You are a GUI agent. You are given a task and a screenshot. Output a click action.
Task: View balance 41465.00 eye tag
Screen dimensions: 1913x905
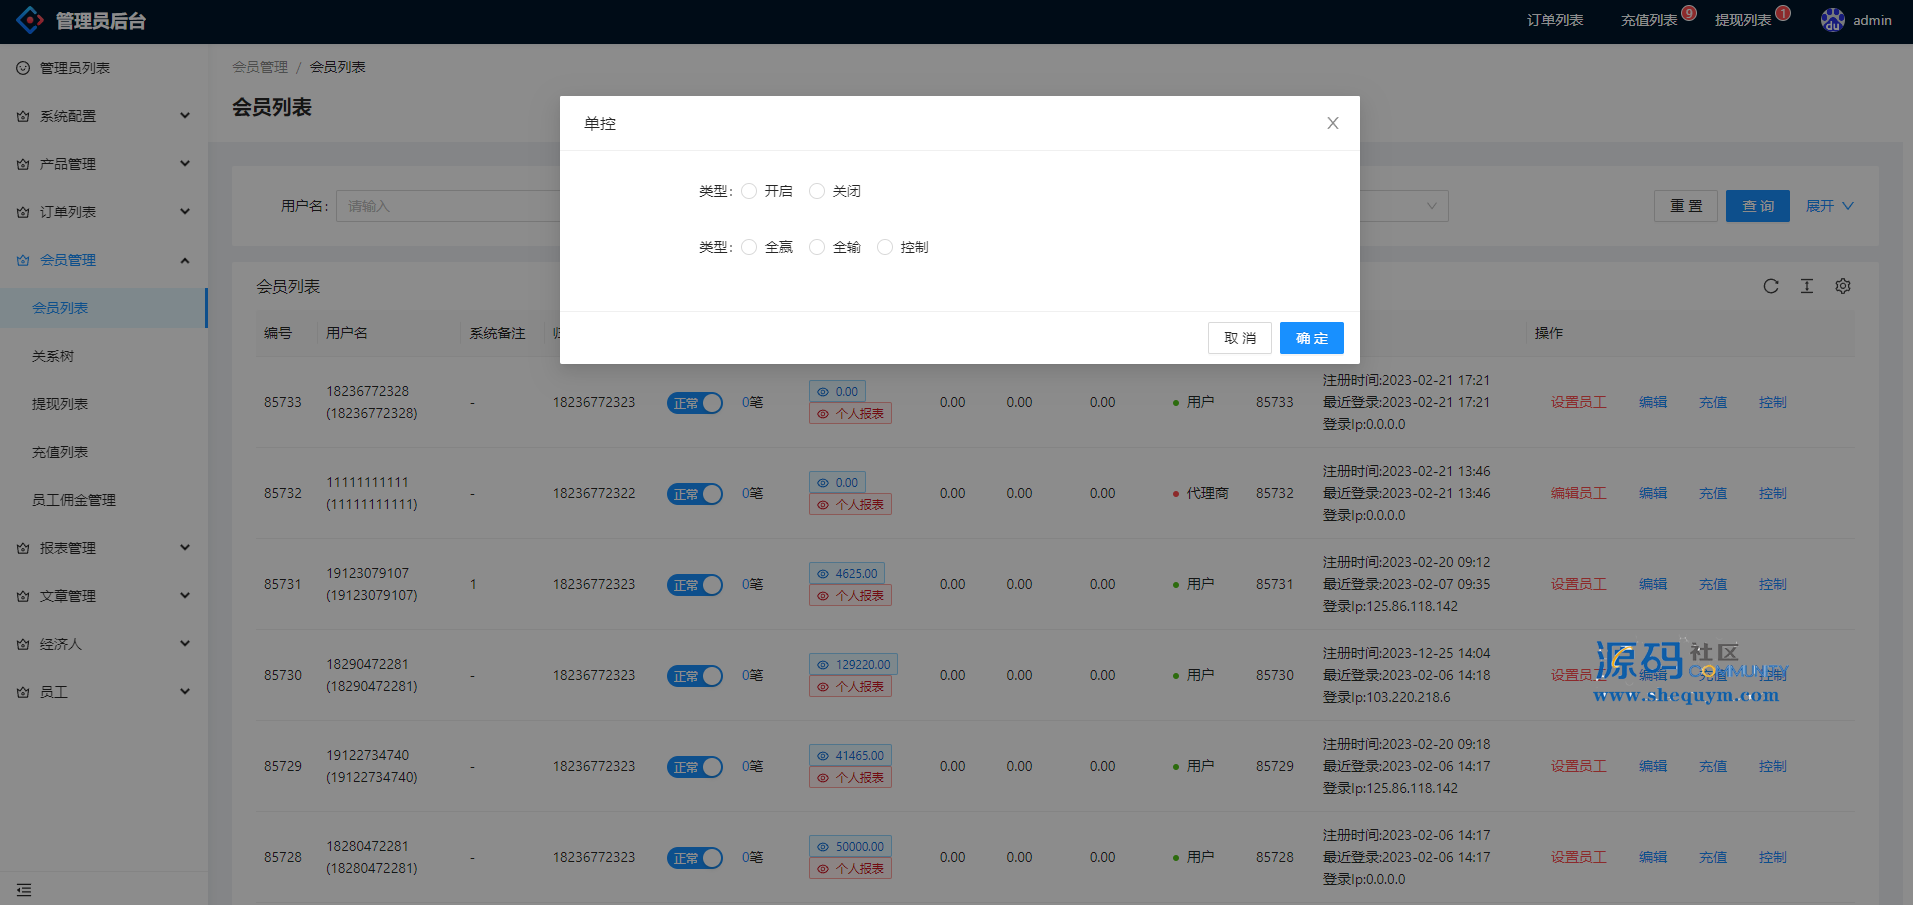(850, 755)
